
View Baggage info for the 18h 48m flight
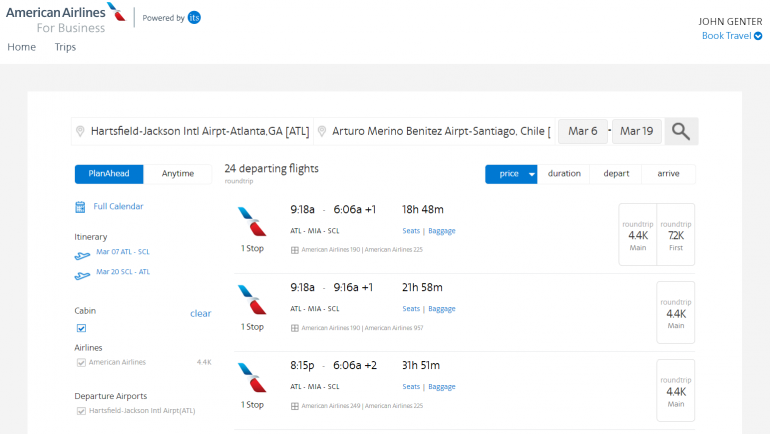[442, 230]
